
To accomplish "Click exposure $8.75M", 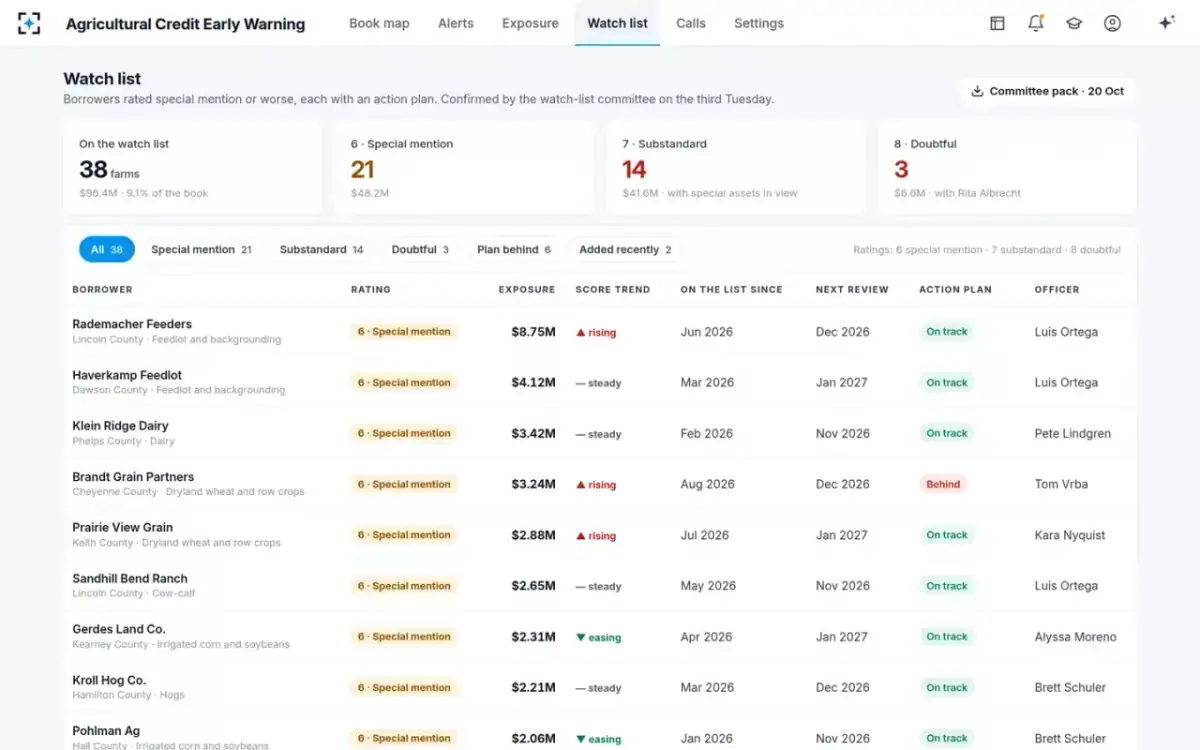I will coord(533,332).
